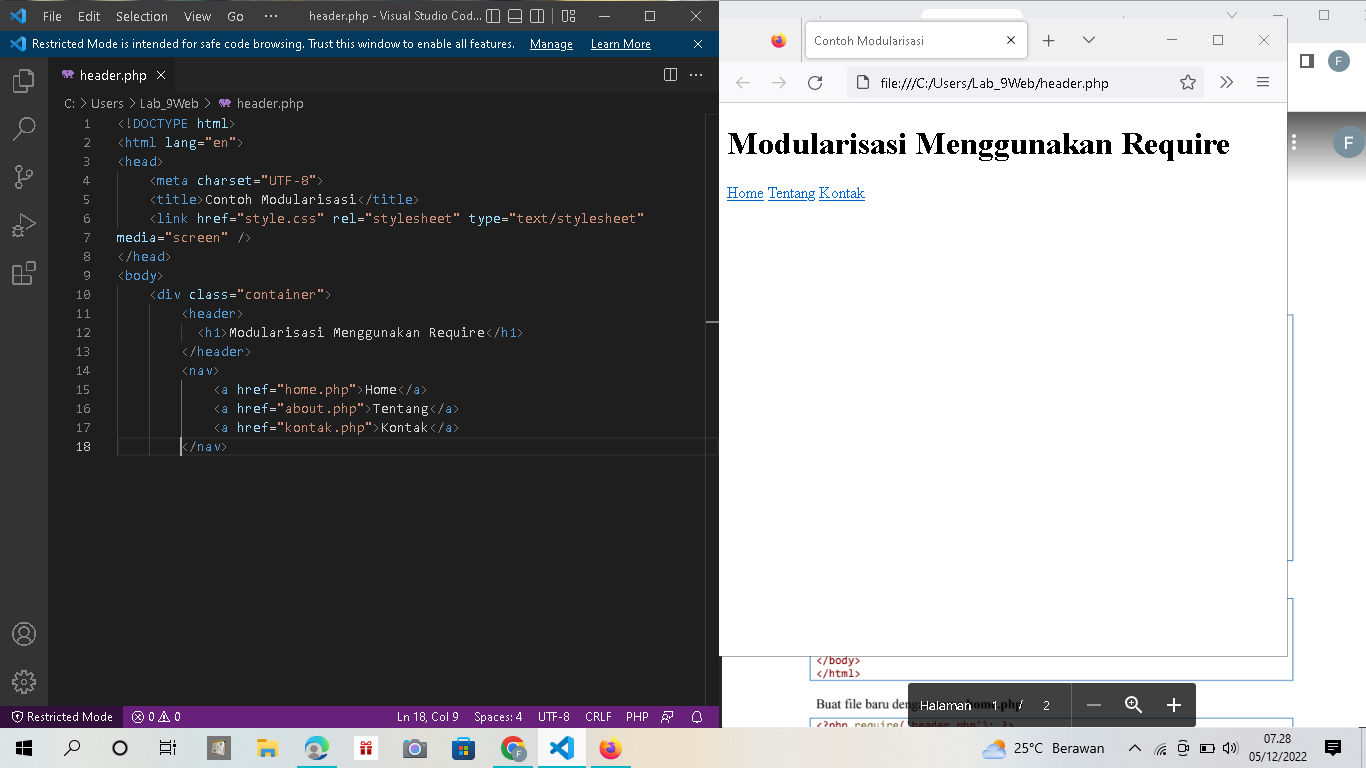Toggle Primary Side Bar in VS Code
1366x768 pixels.
pos(492,16)
